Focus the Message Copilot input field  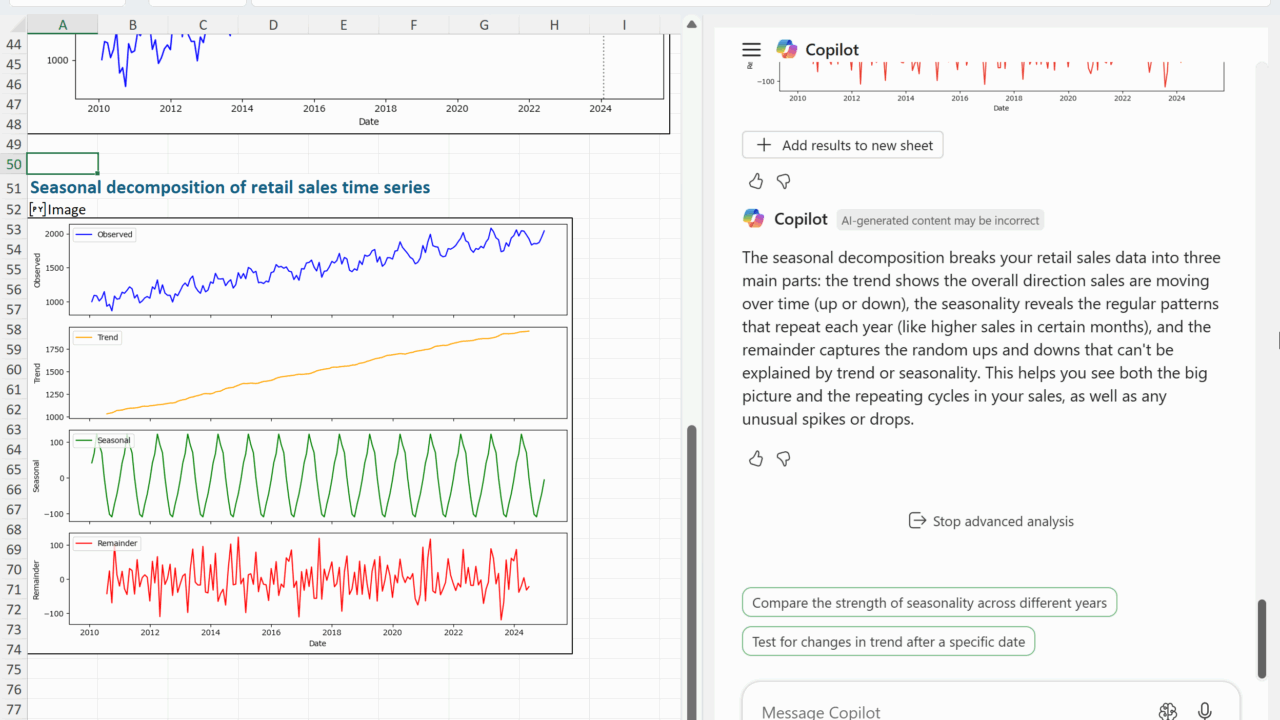point(940,711)
